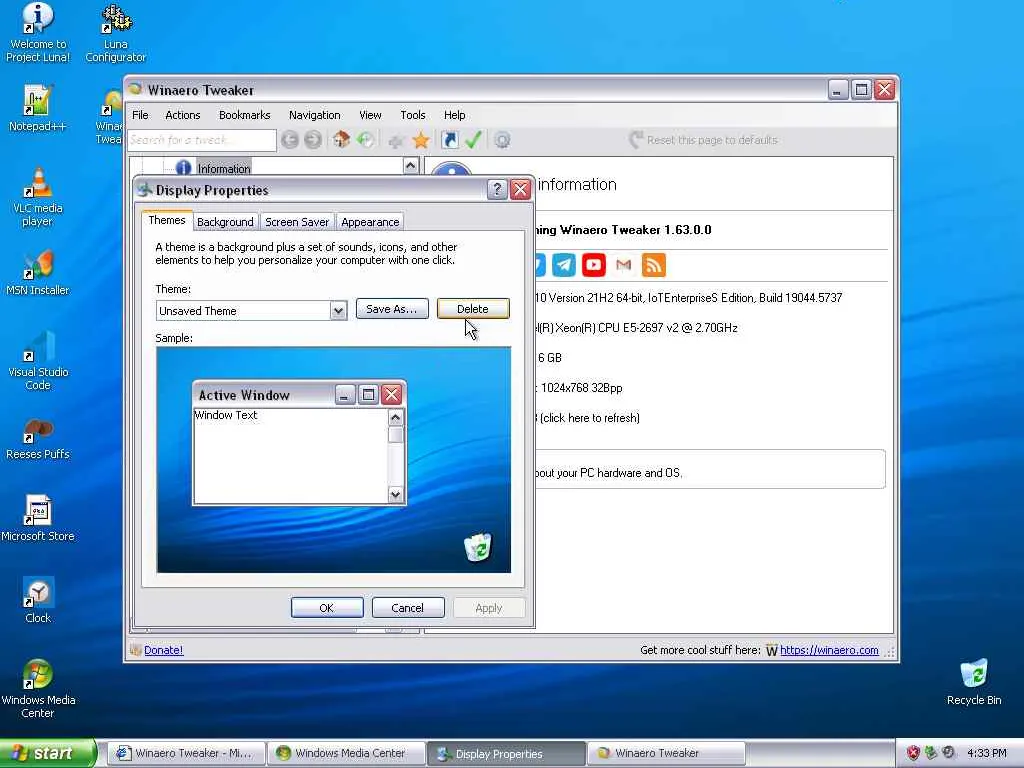1024x768 pixels.
Task: Open the Bookmarks menu
Action: click(244, 115)
